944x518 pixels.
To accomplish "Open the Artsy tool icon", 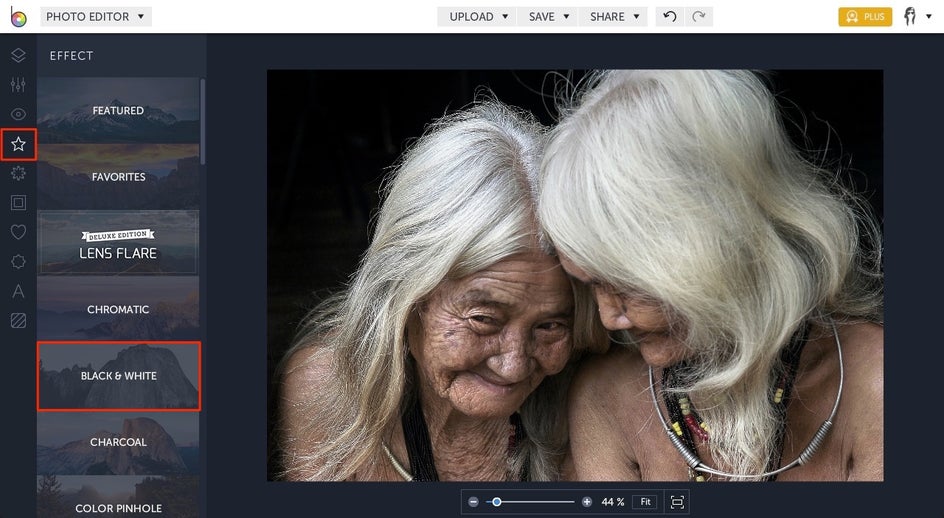I will pos(18,173).
